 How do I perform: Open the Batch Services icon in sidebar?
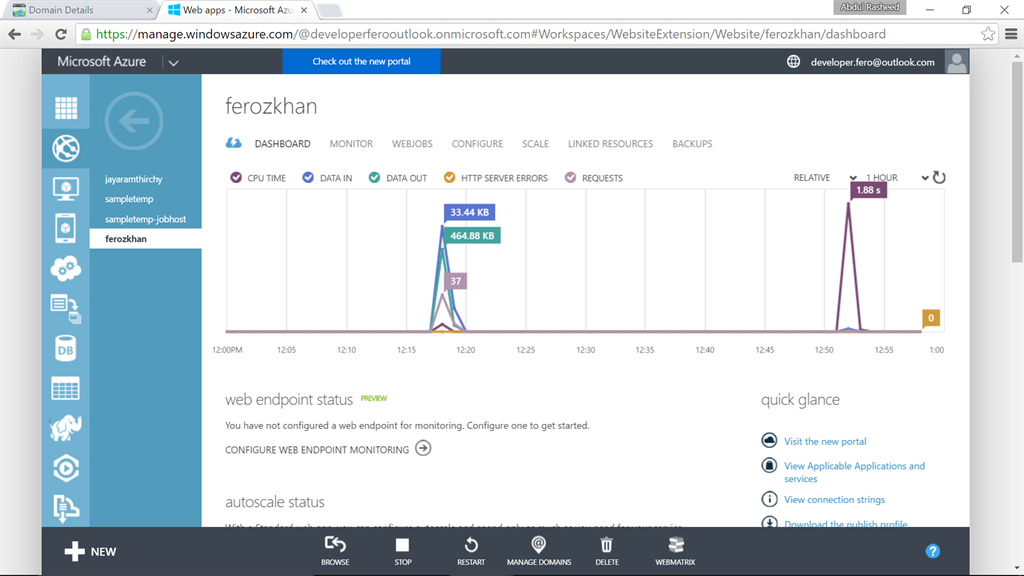pos(66,309)
